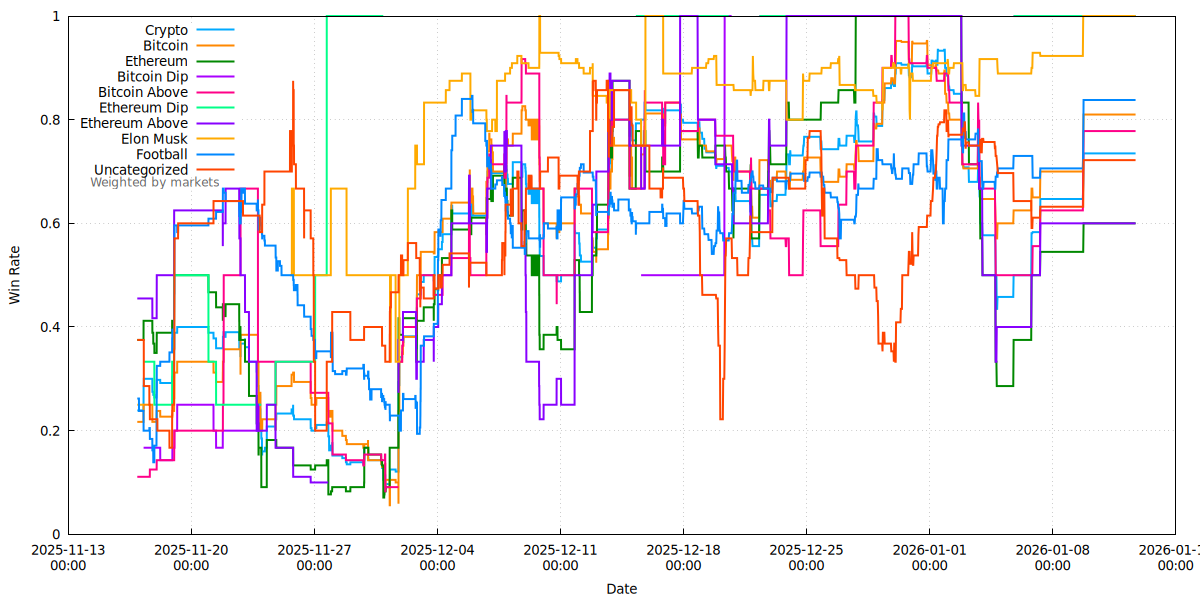Click the orange Bitcoin legend color sample
1200x600 pixels.
coord(215,45)
